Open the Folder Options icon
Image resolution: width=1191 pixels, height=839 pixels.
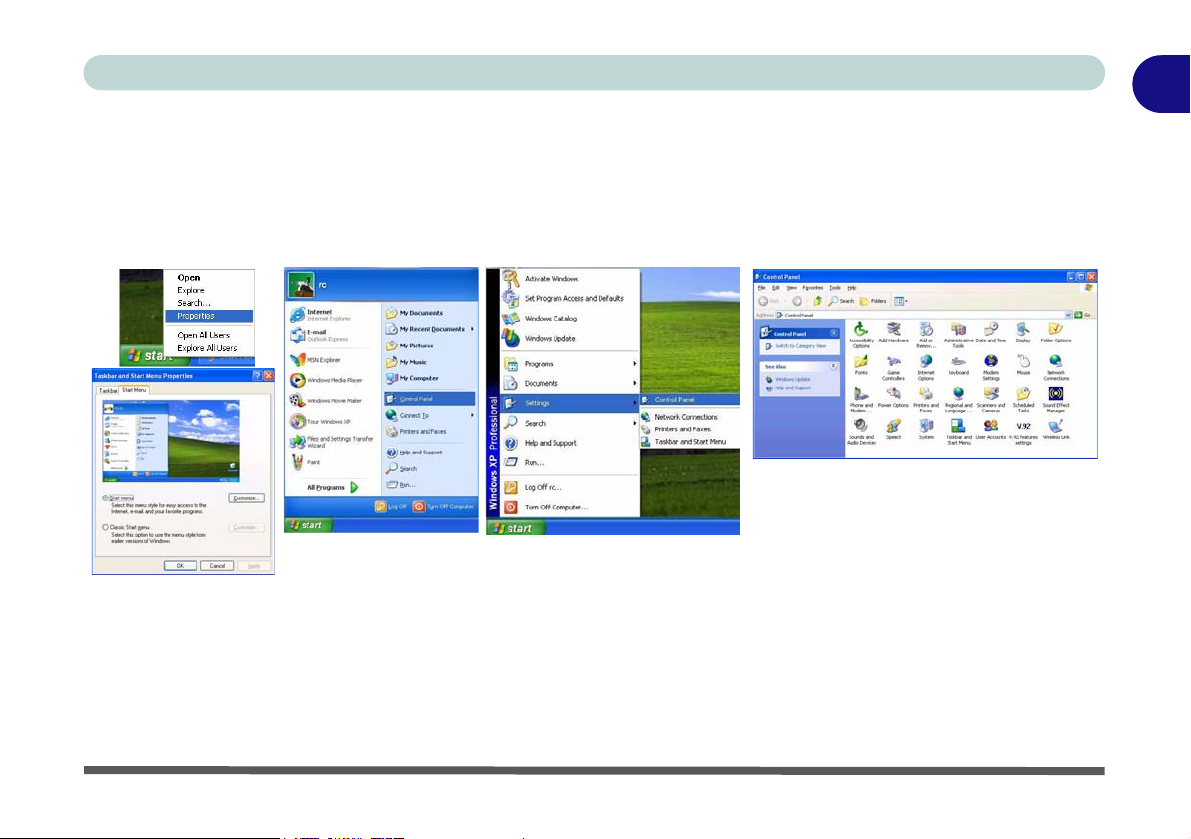(x=1055, y=333)
